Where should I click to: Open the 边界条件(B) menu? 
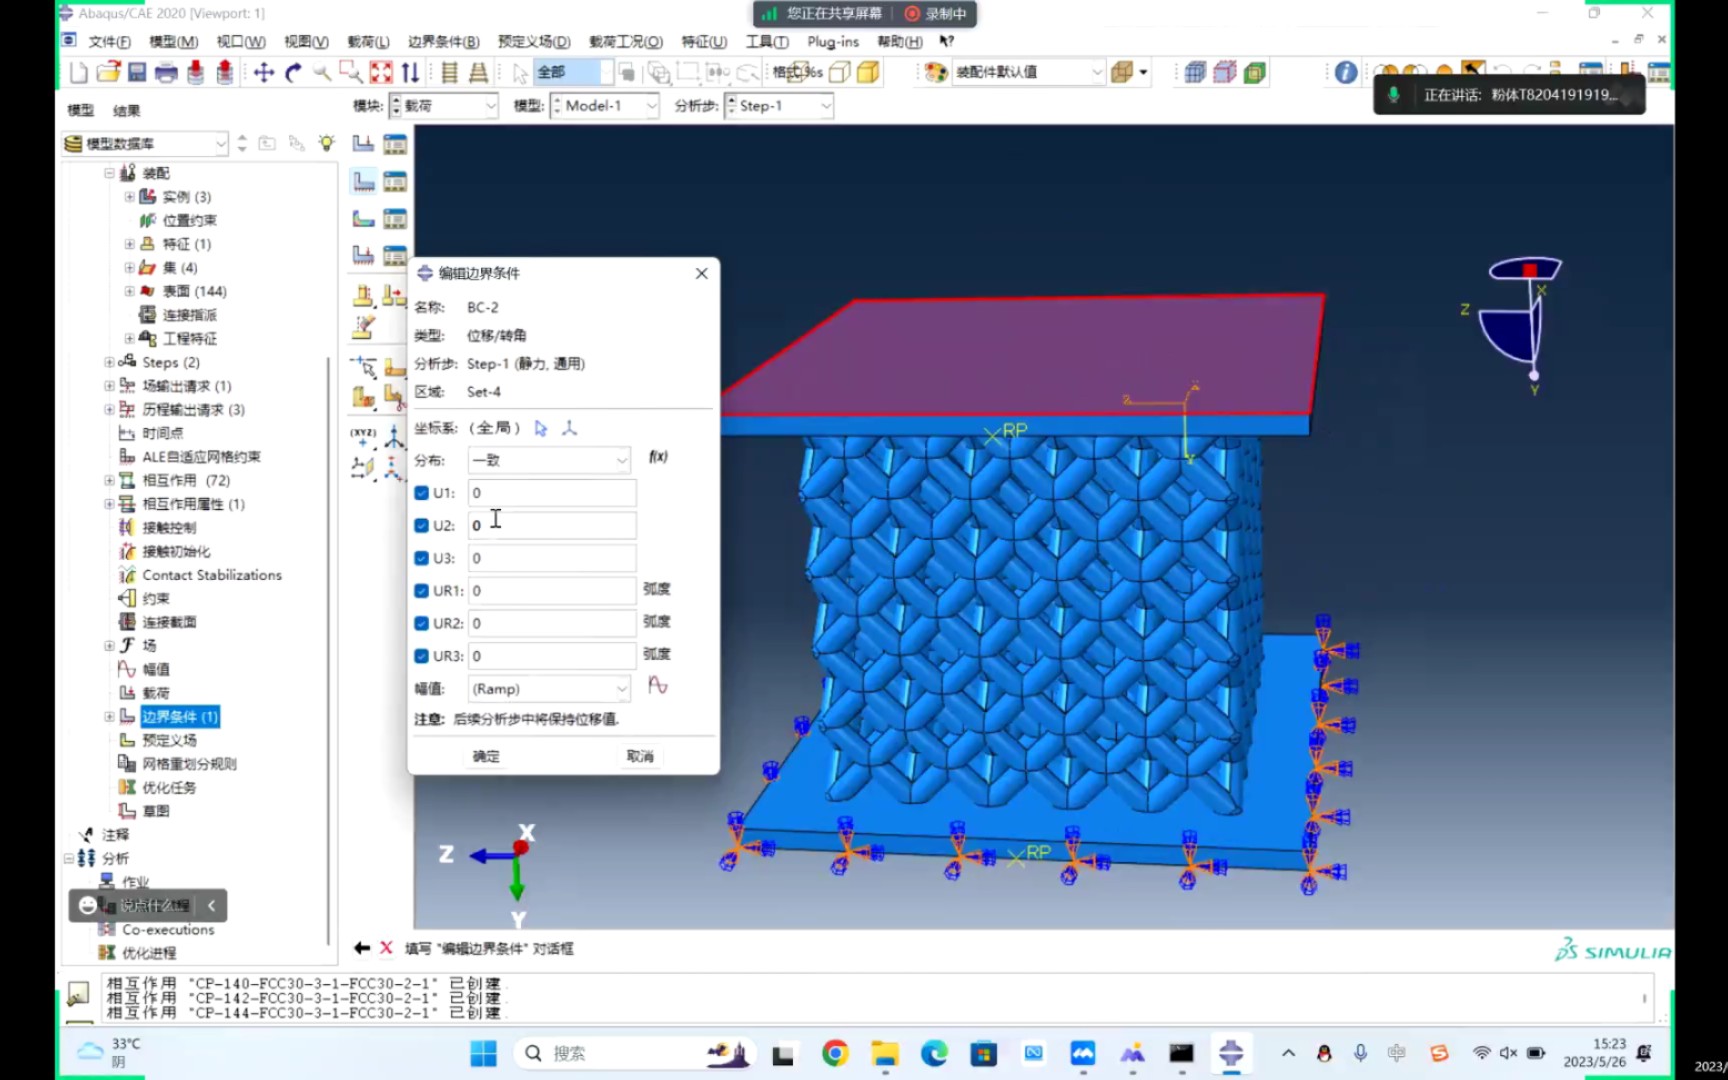[x=443, y=41]
